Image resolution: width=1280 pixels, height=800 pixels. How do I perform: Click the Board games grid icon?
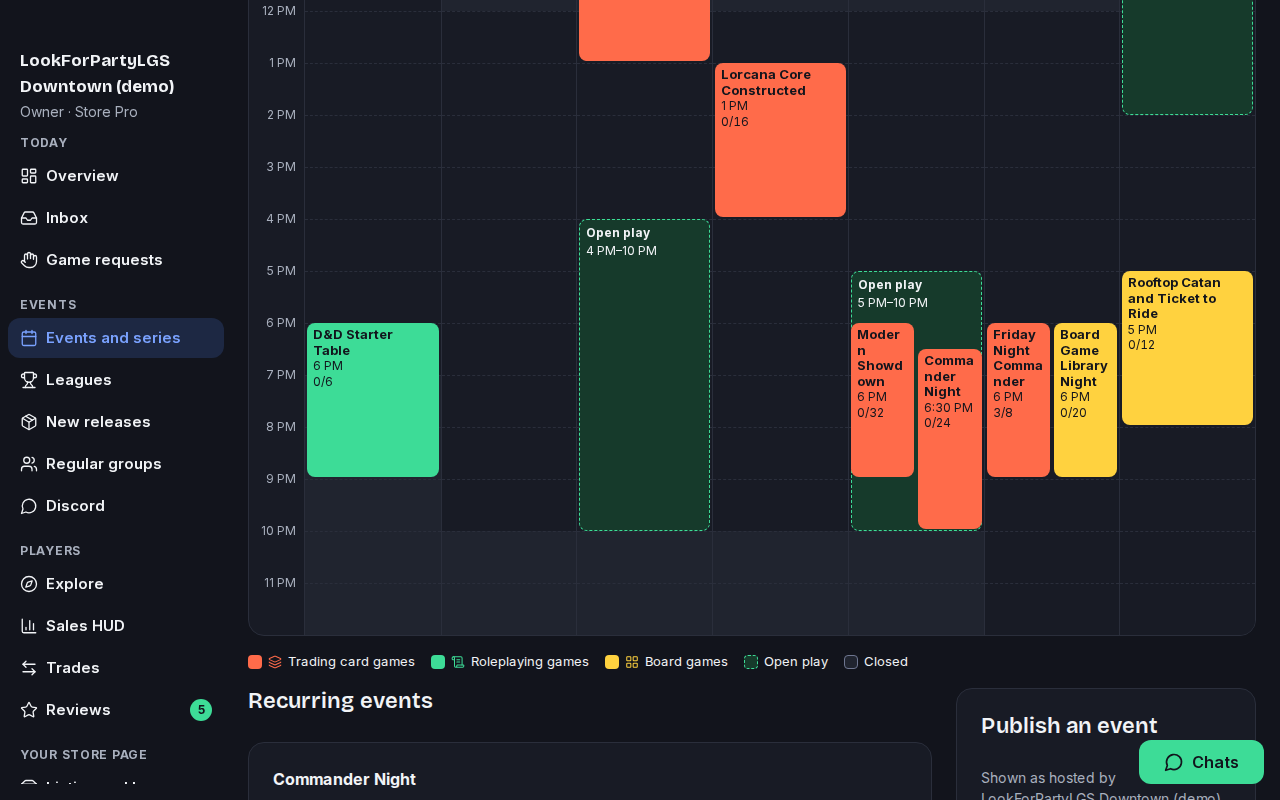[x=632, y=662]
